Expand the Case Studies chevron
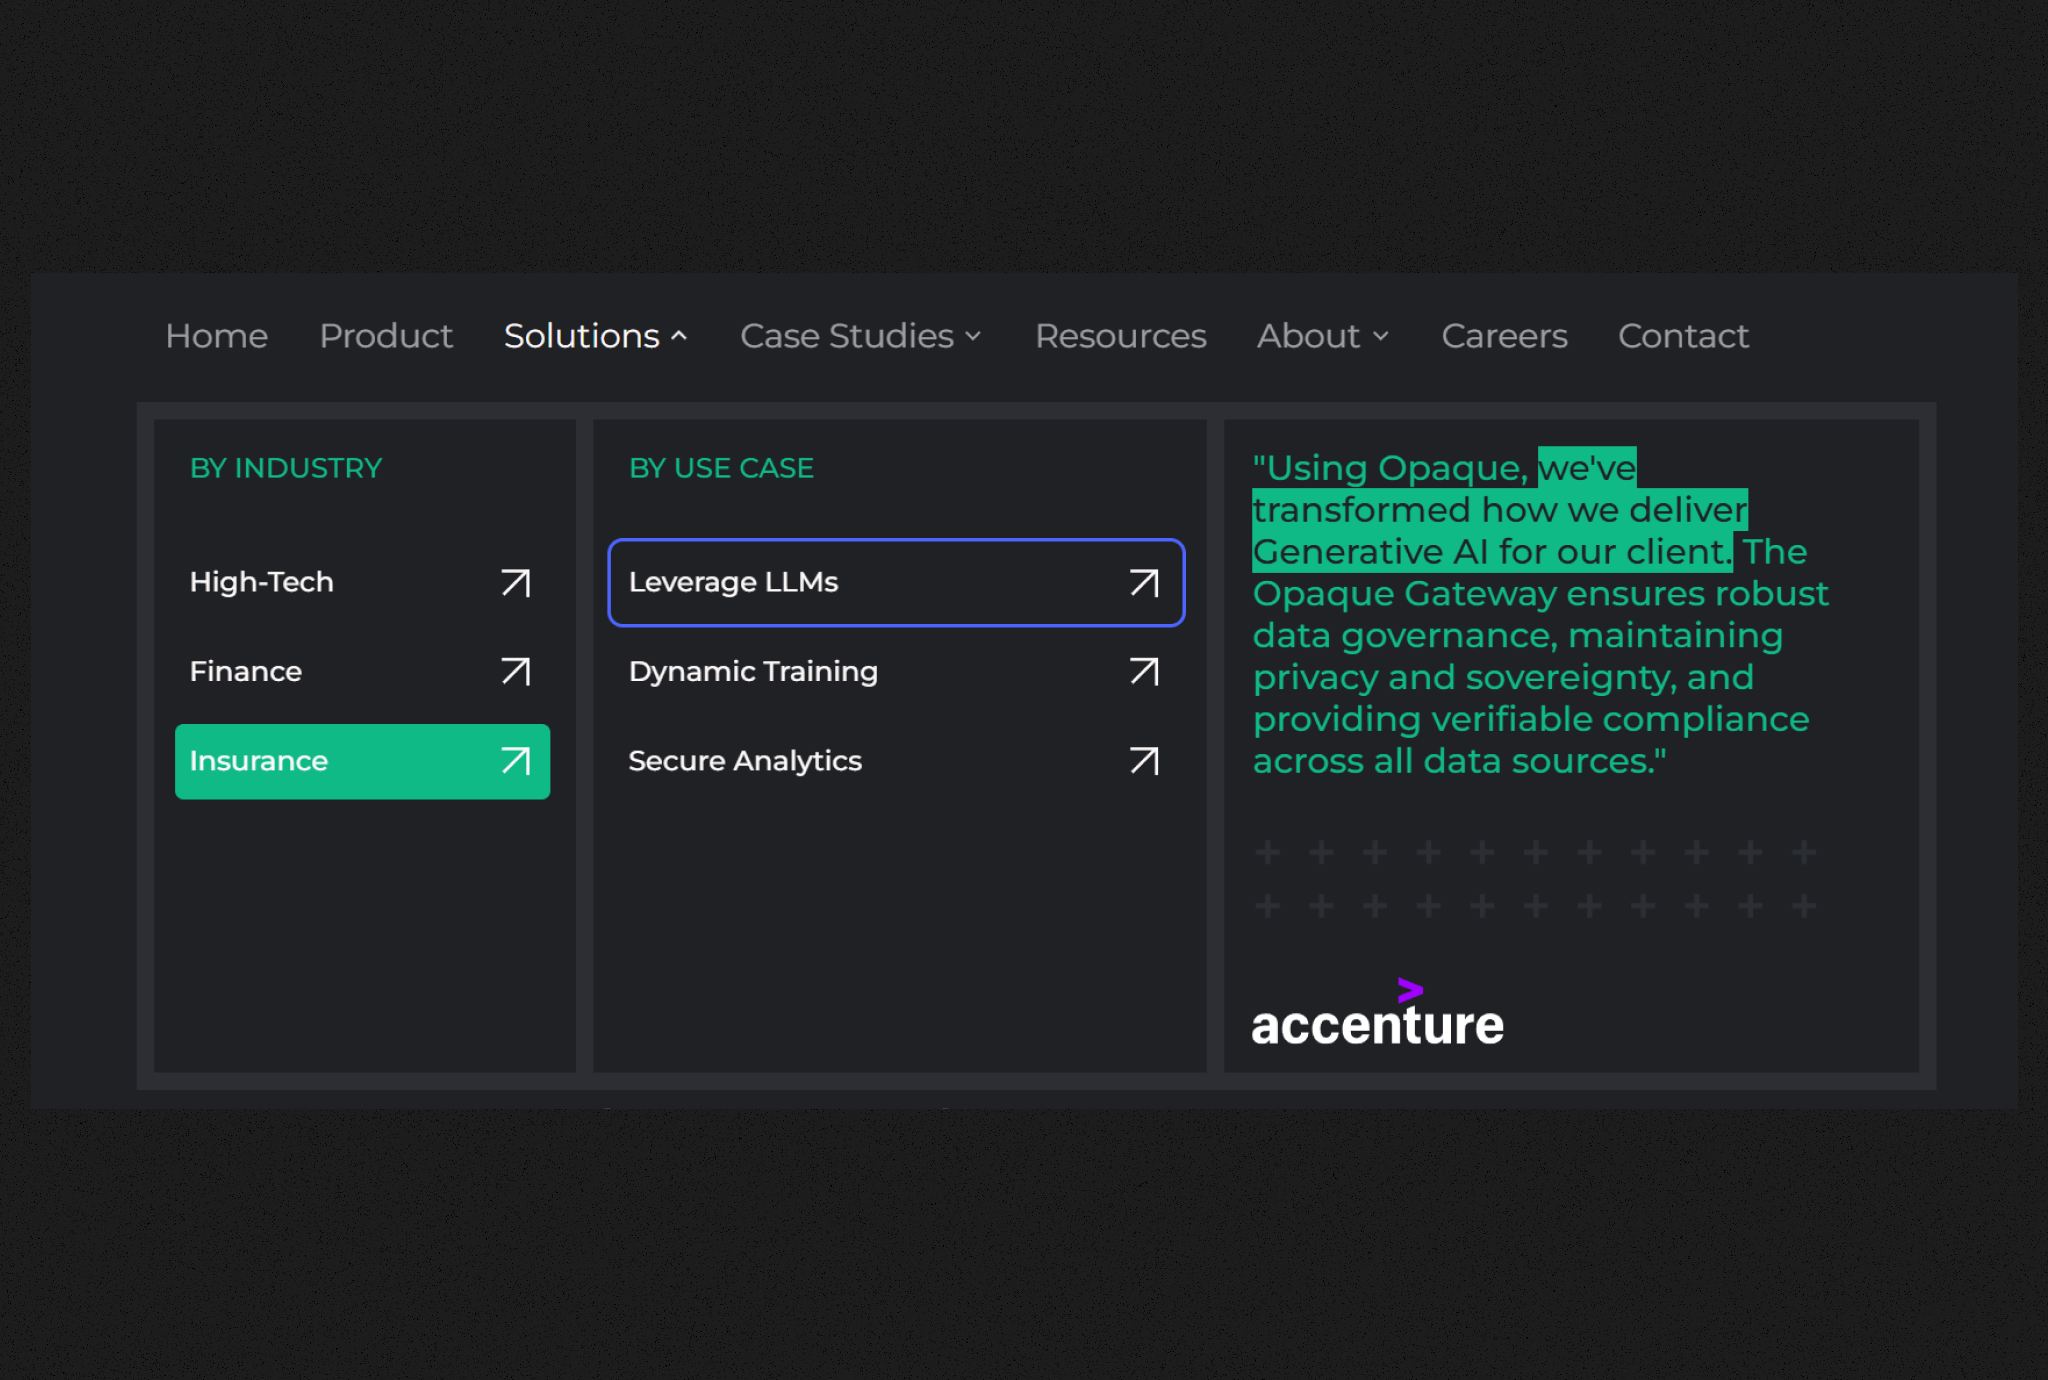The width and height of the screenshot is (2048, 1380). [973, 337]
